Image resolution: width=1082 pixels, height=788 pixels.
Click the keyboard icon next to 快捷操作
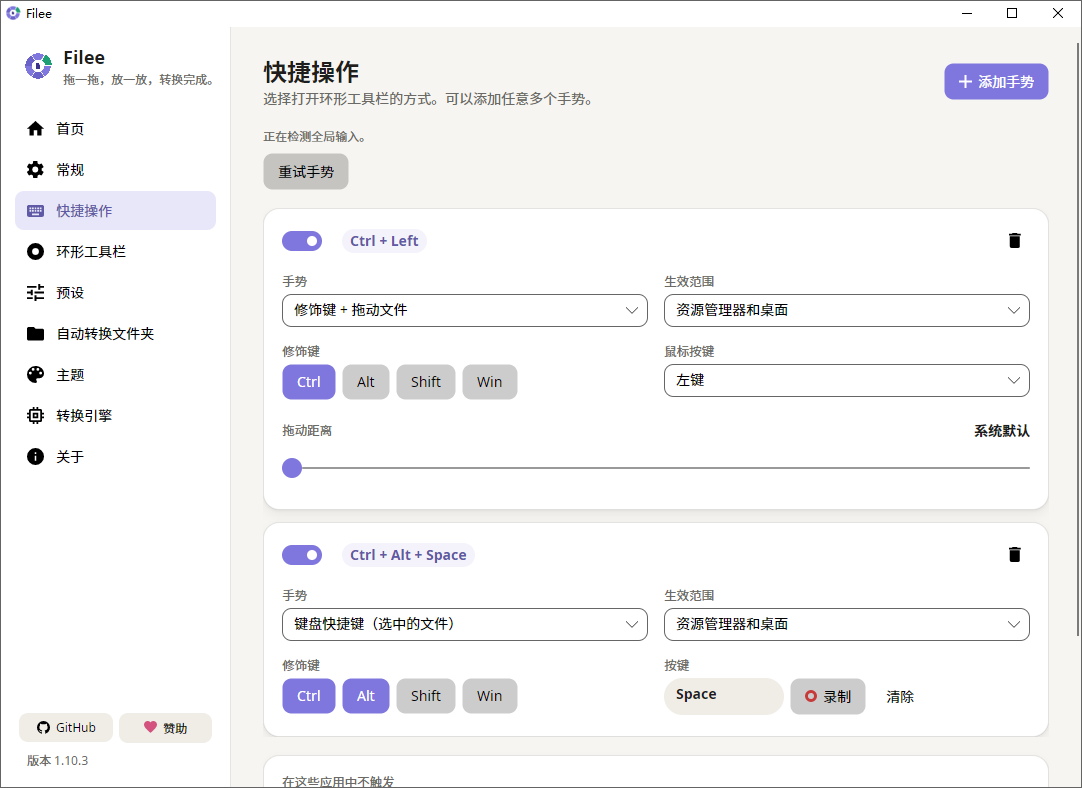click(35, 210)
